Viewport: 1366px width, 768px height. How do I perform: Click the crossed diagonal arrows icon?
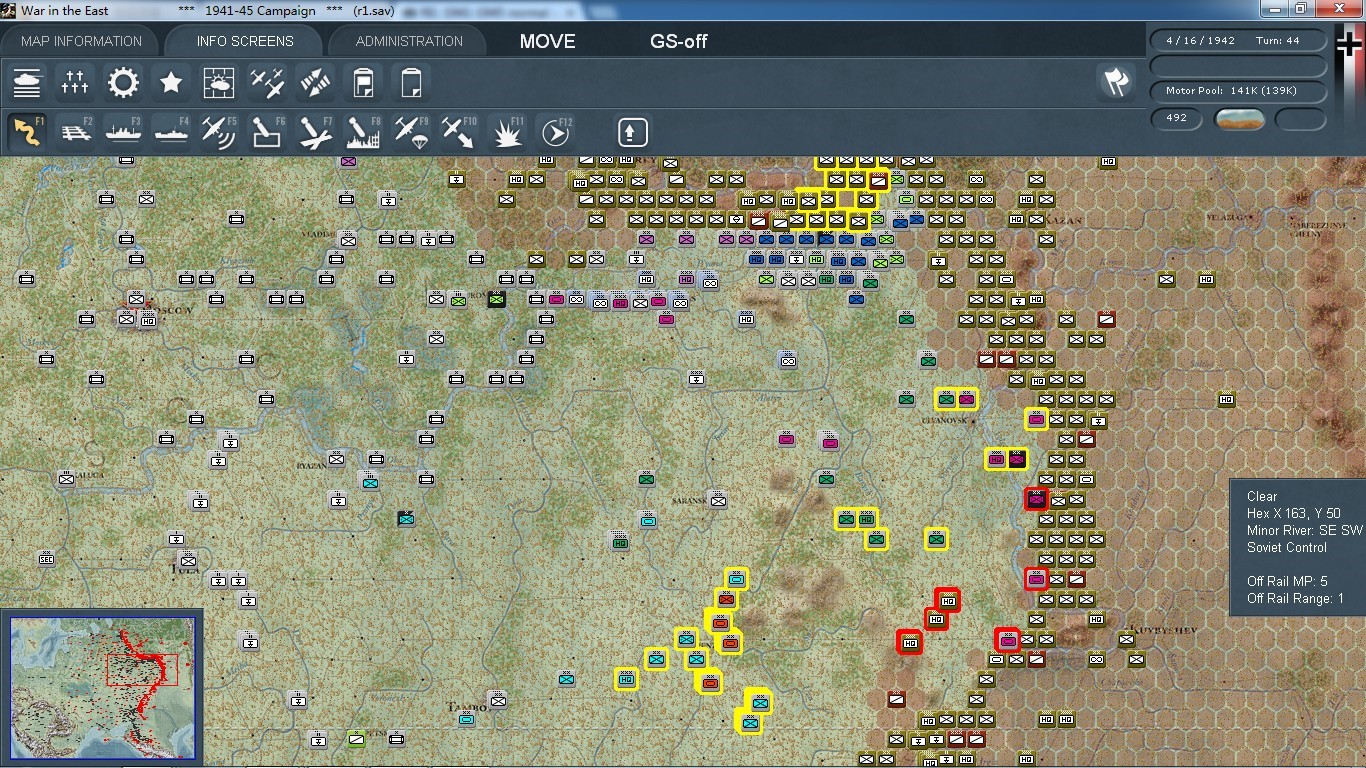315,82
